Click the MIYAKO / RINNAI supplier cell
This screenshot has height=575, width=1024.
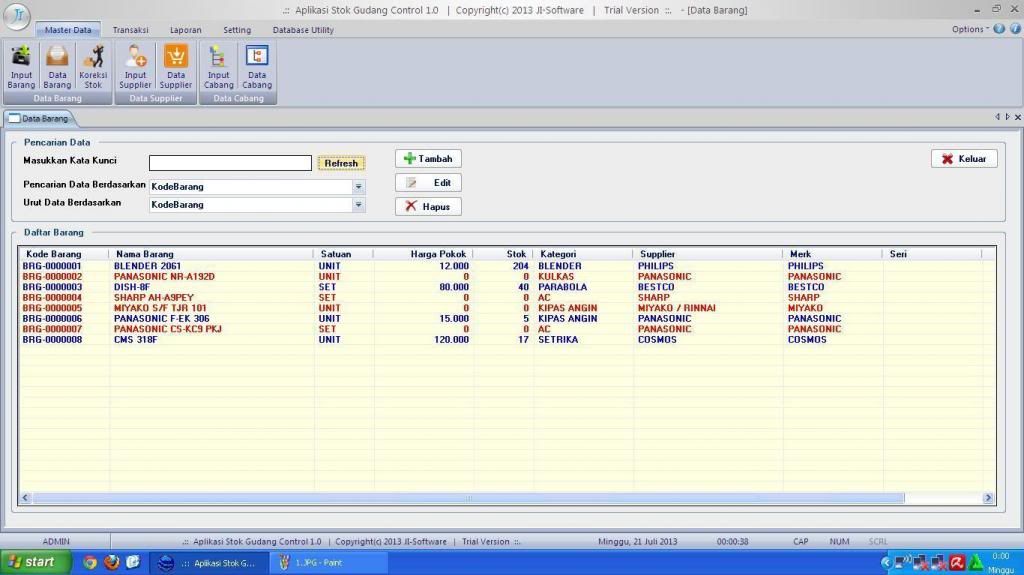[x=677, y=308]
